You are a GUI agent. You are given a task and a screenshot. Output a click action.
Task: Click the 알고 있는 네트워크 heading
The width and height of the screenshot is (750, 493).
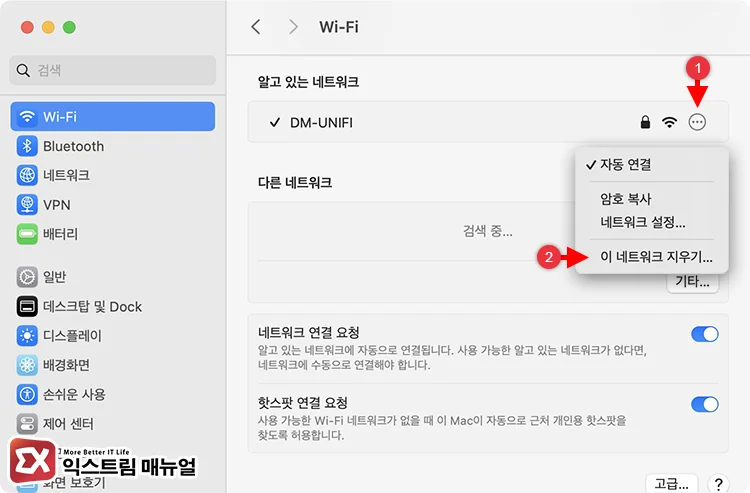tap(309, 82)
